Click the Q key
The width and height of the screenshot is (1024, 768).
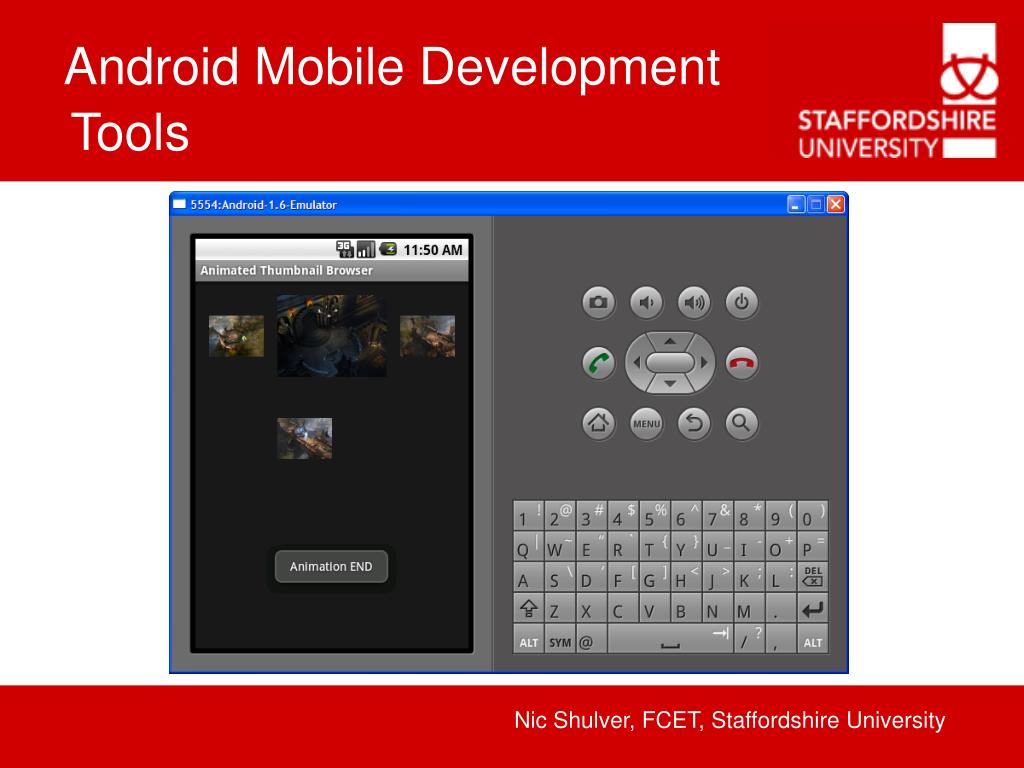coord(528,546)
